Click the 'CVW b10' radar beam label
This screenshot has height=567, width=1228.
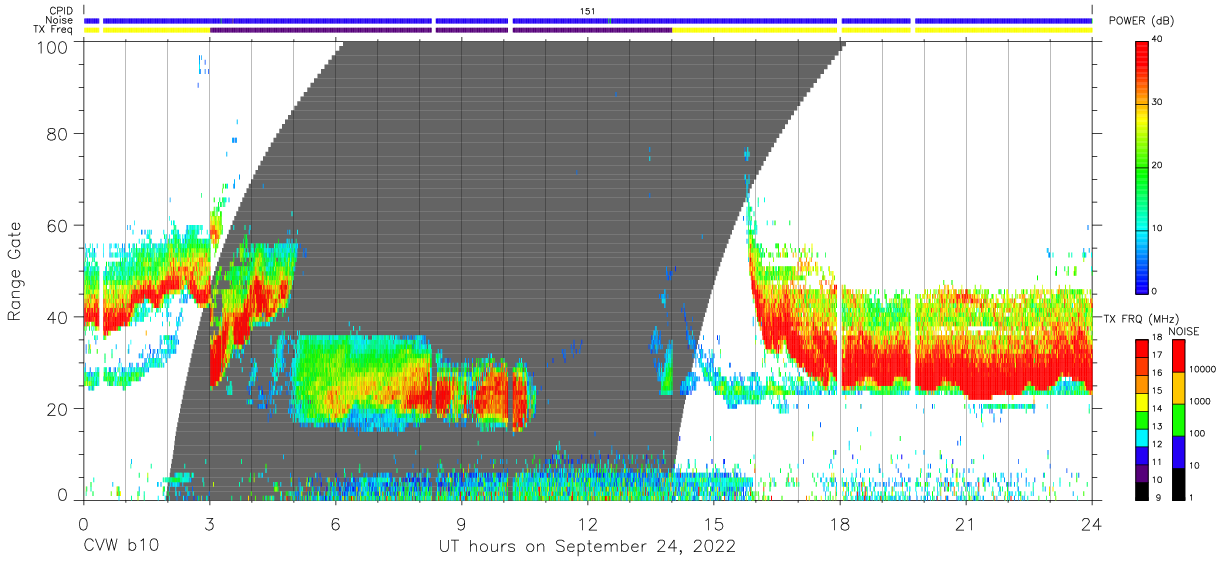pos(121,546)
